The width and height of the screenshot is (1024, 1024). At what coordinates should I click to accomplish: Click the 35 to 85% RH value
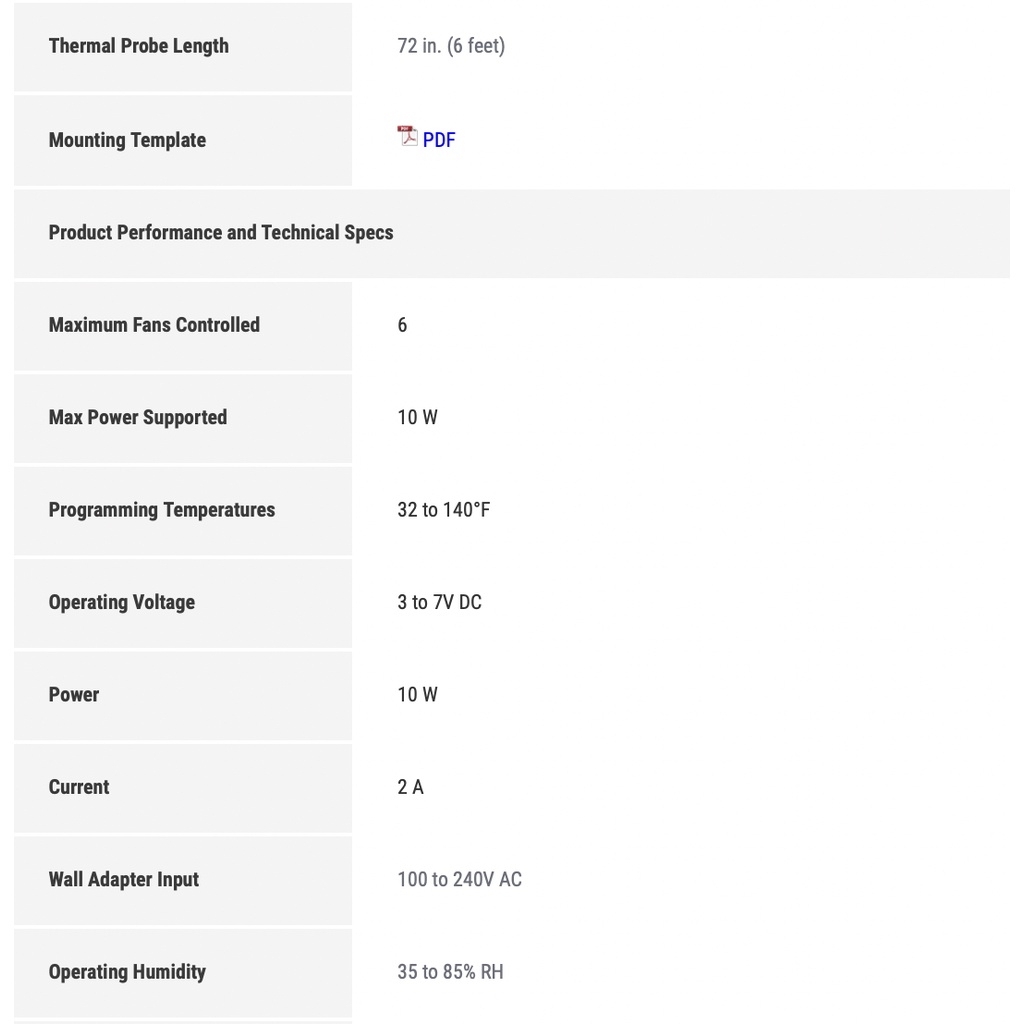[450, 972]
